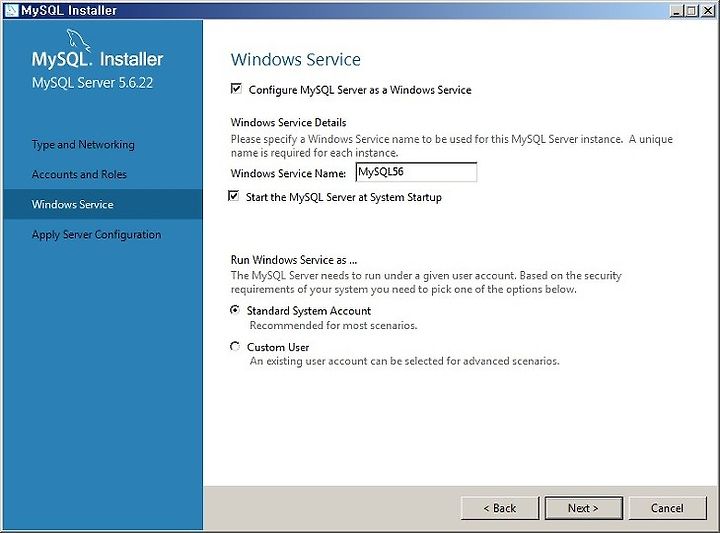Image resolution: width=720 pixels, height=533 pixels.
Task: Click the Windows Service Details label
Action: (288, 123)
